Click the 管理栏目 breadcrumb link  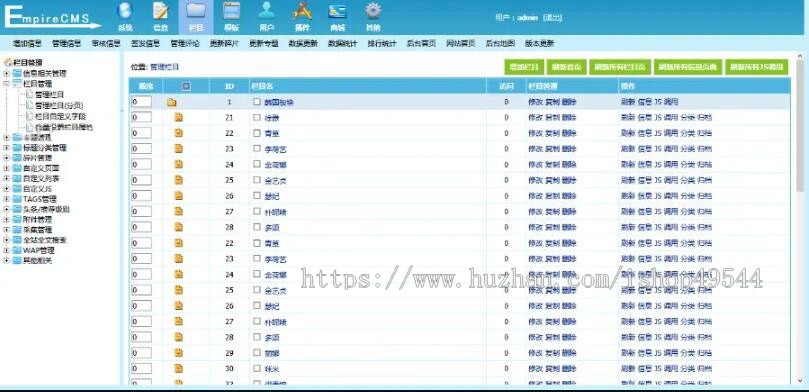coord(165,67)
